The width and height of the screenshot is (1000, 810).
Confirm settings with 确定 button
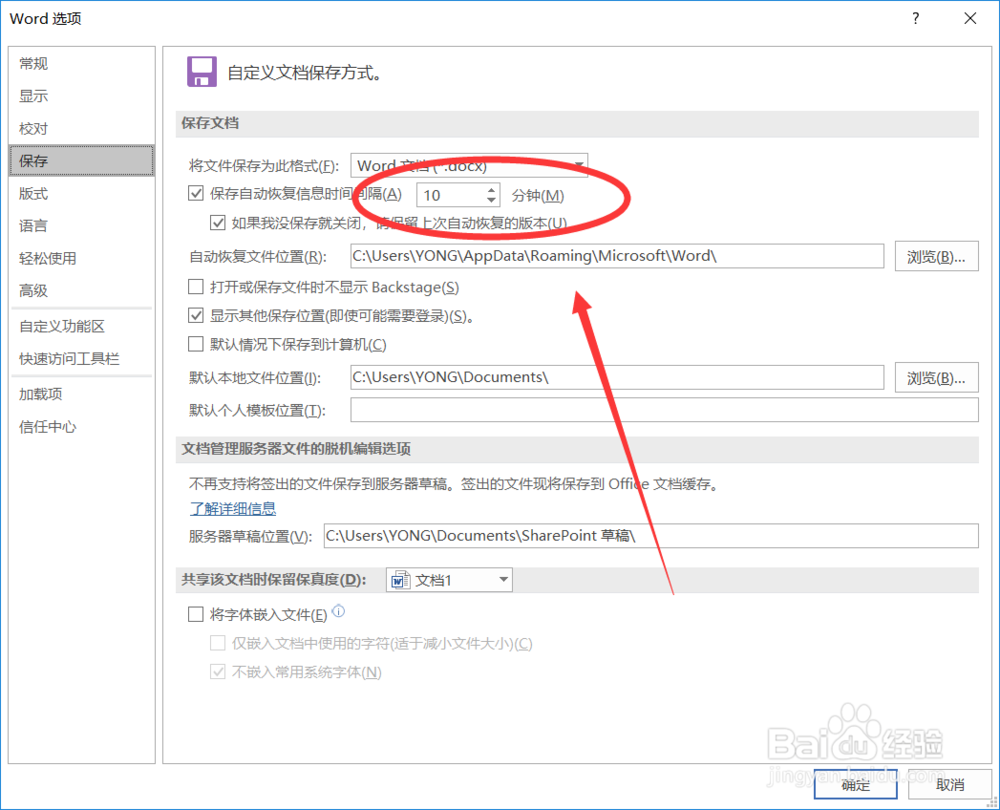tap(855, 785)
